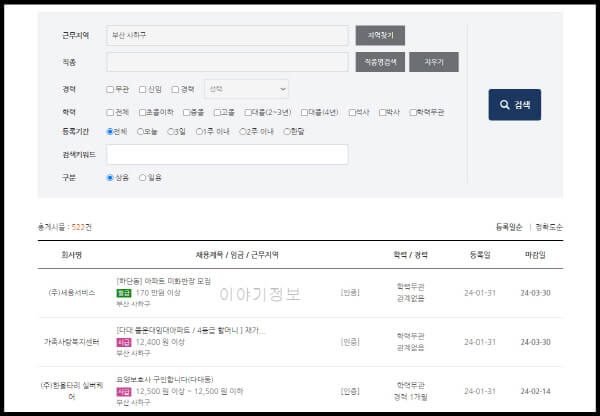Click the 경력 1개월 requirement text
Viewport: 600px width, 416px height.
[x=410, y=397]
